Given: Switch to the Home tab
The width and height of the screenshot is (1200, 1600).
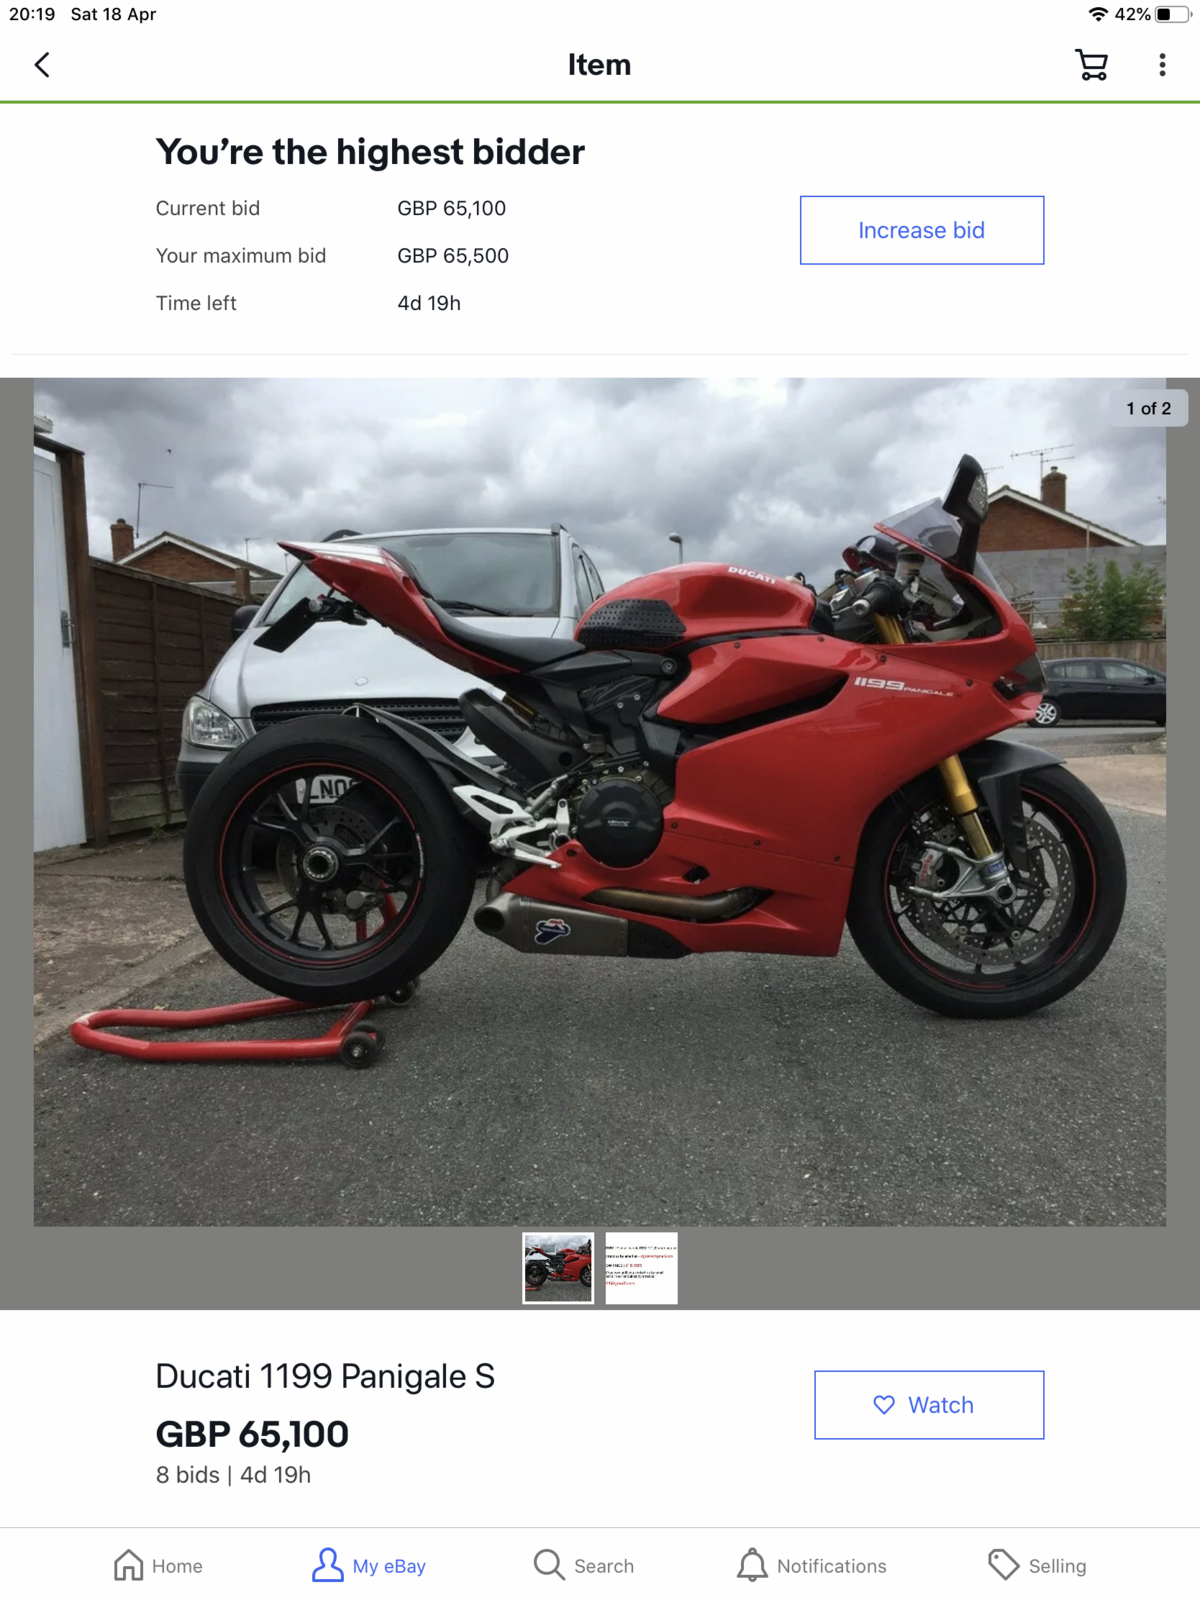Looking at the screenshot, I should (158, 1565).
